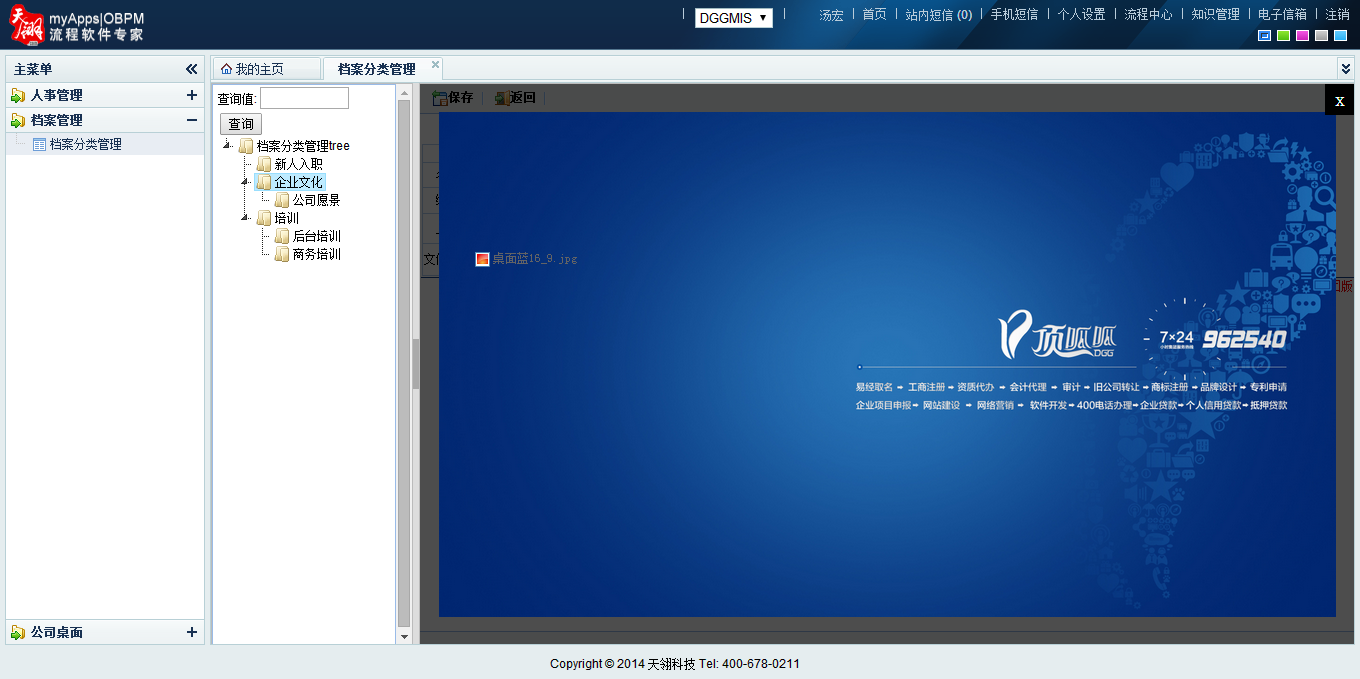The width and height of the screenshot is (1360, 679).
Task: Click the 桌面蓝16_9.jpg file name
Action: tap(535, 259)
